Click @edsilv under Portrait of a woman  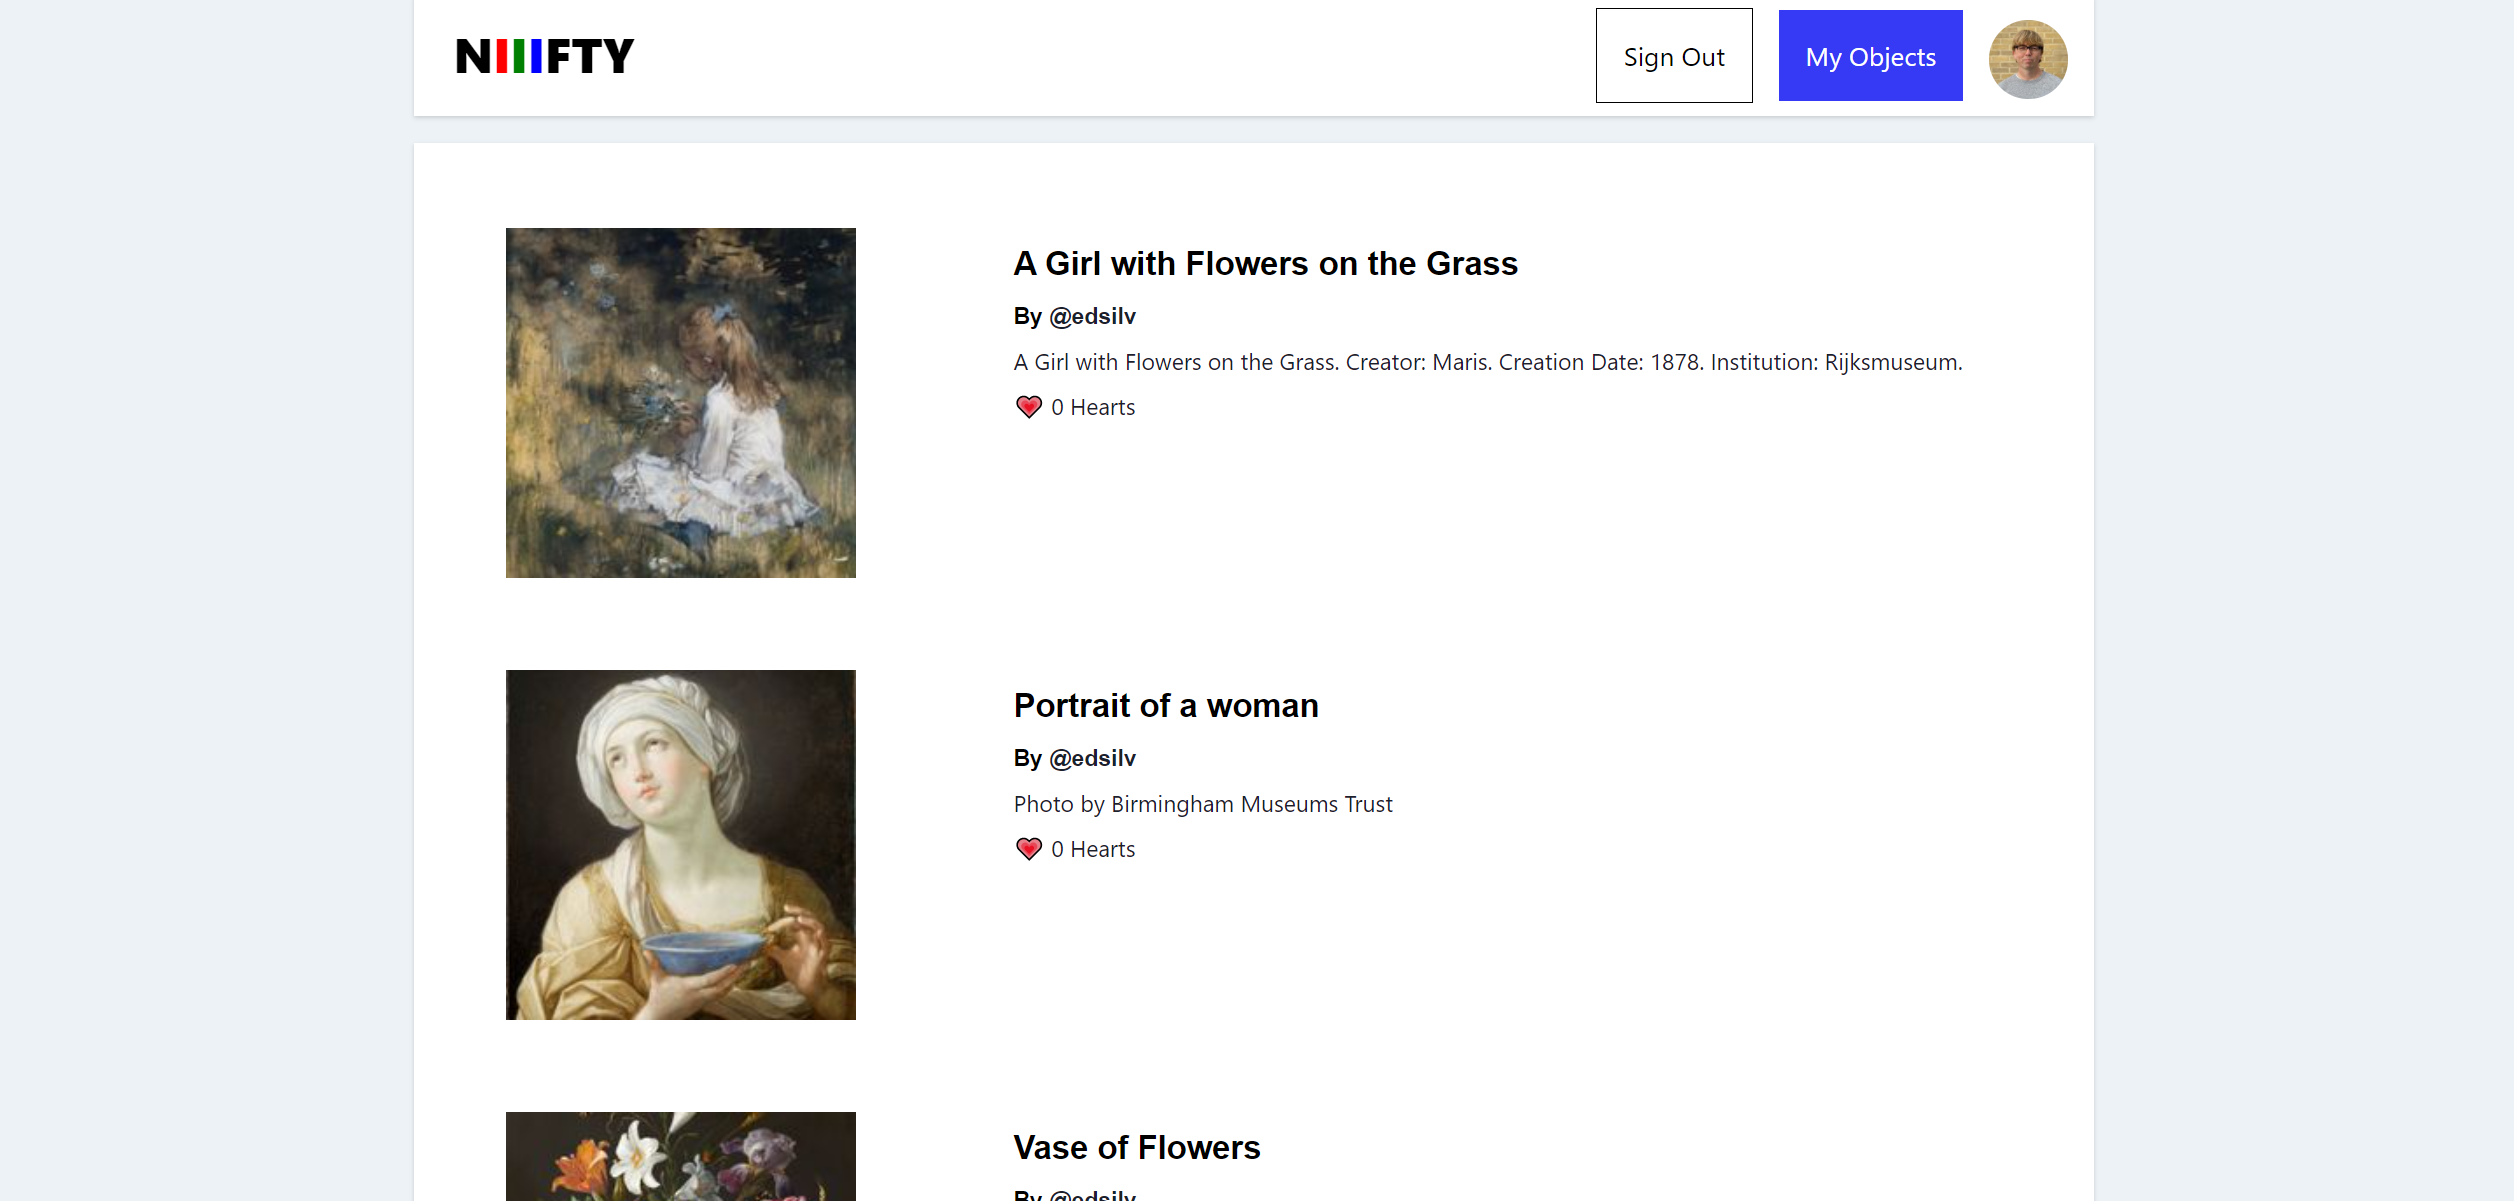(1092, 758)
